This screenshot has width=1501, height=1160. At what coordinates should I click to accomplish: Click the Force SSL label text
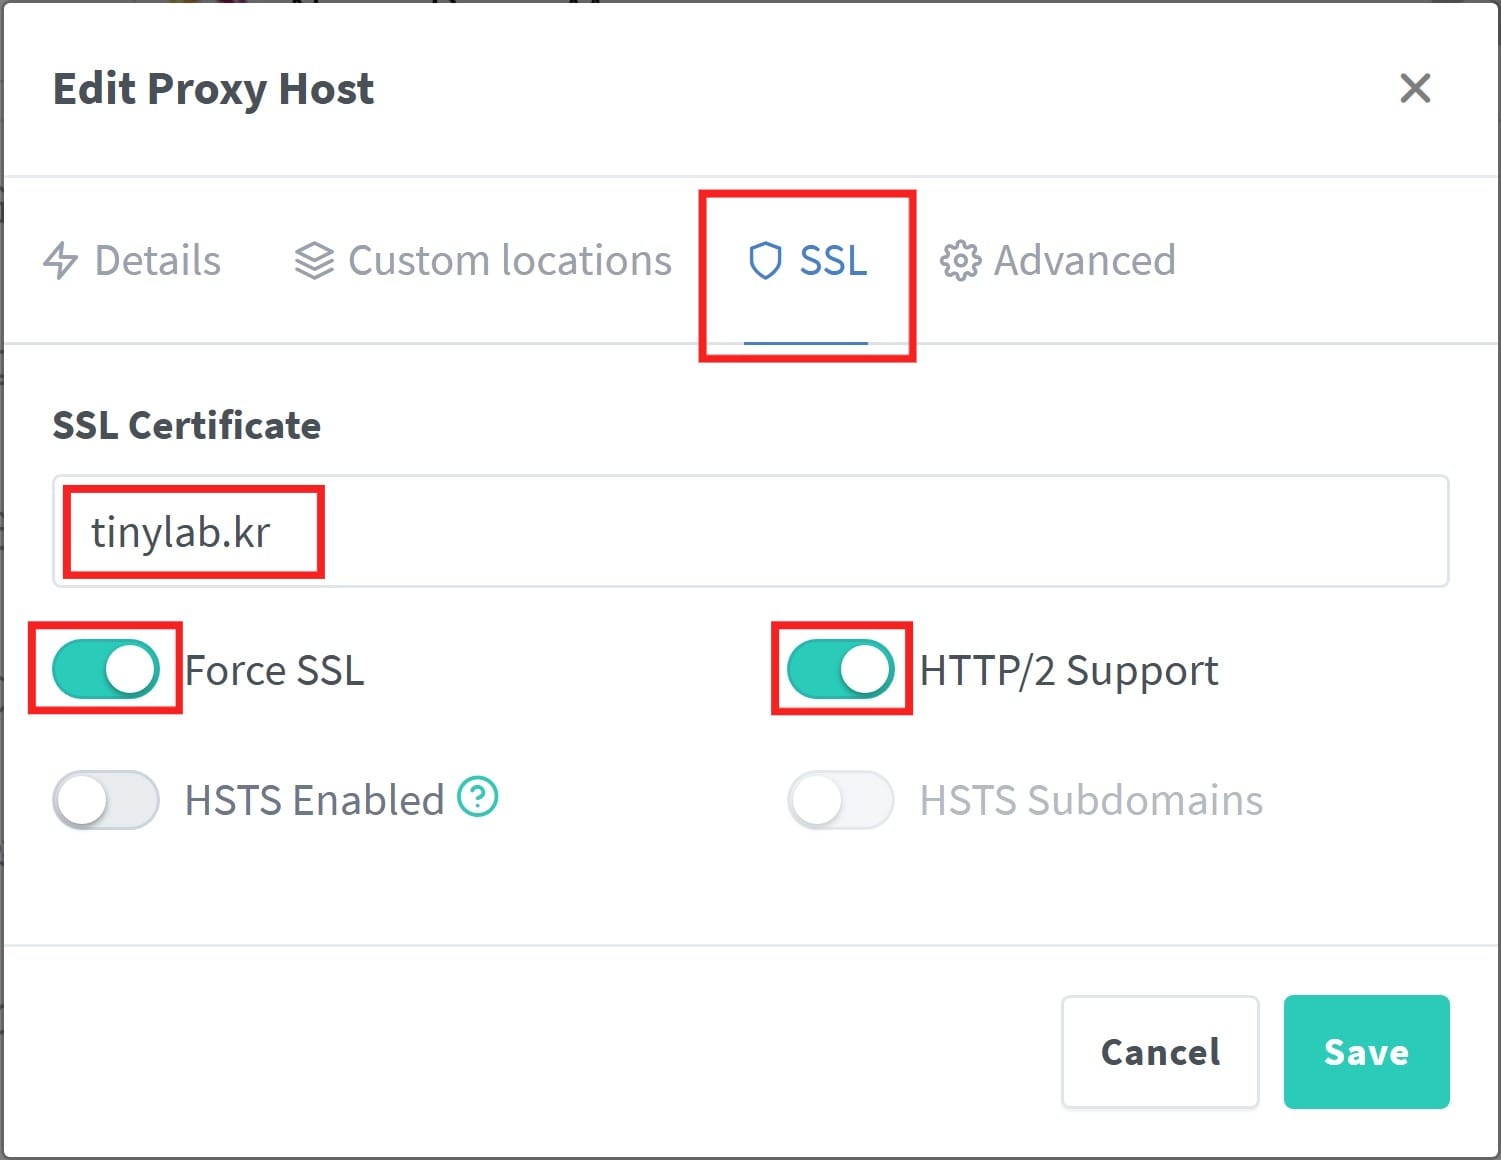point(274,670)
